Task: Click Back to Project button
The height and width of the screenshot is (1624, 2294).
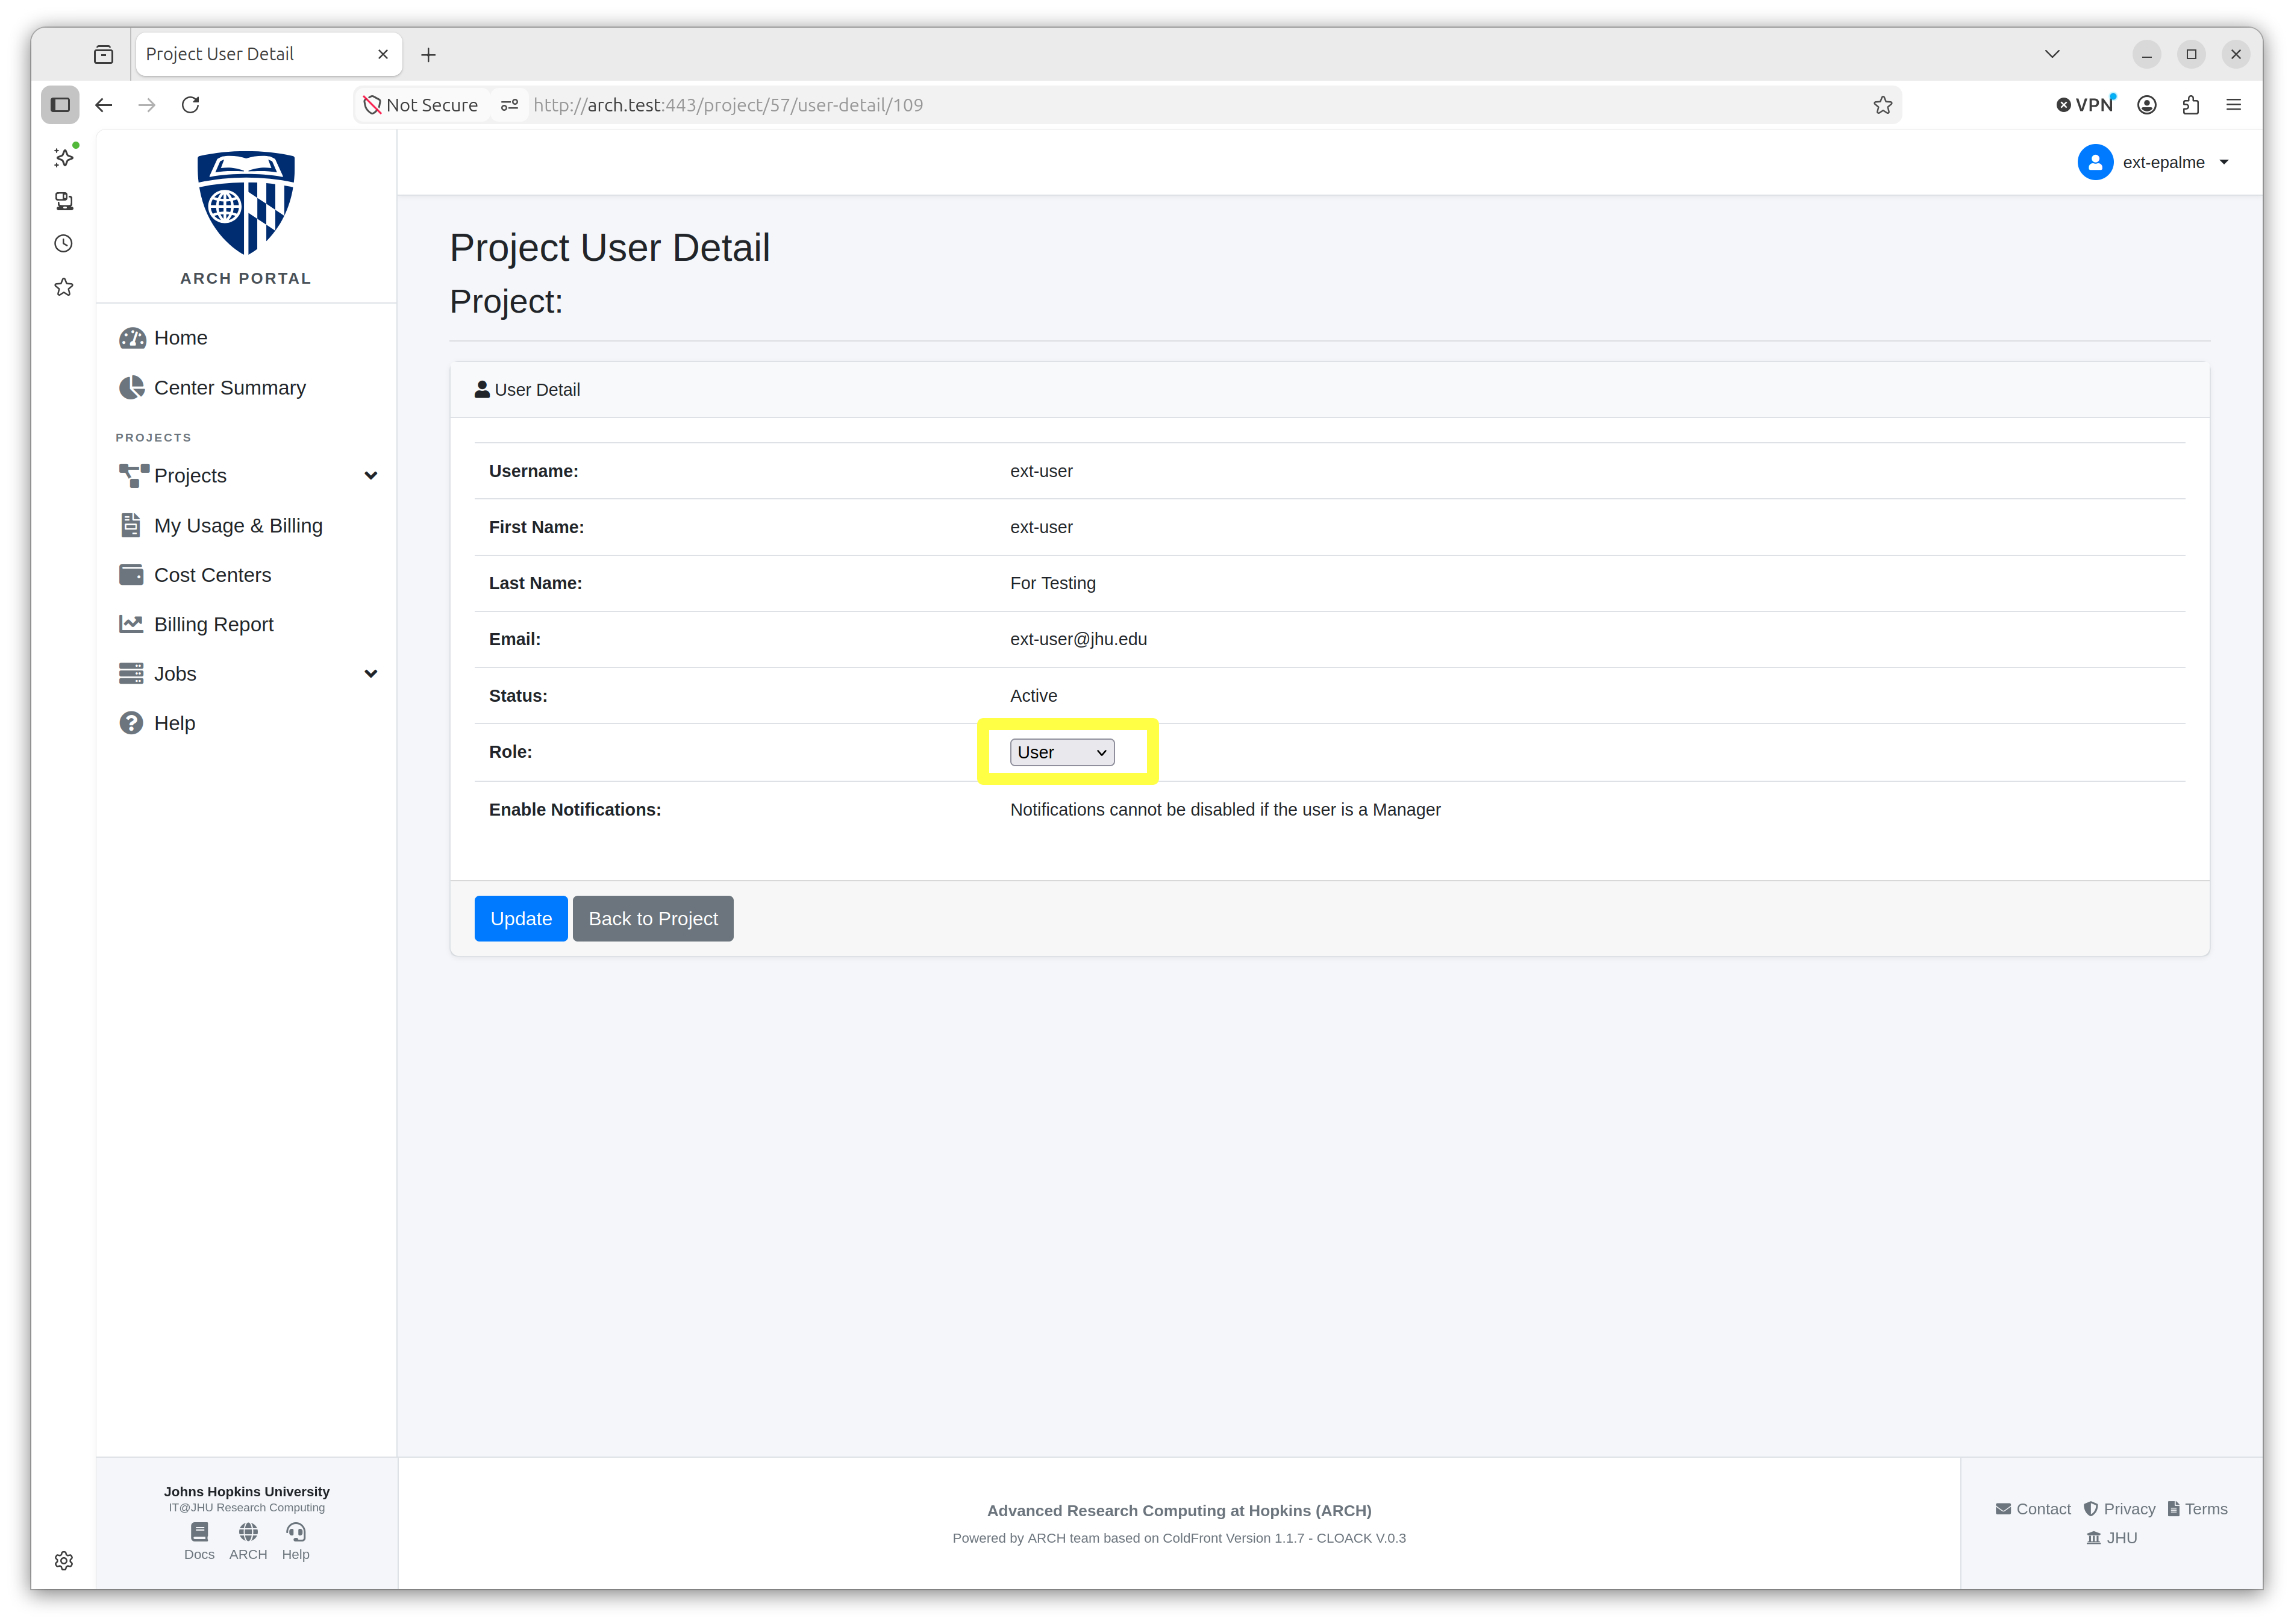Action: [653, 918]
